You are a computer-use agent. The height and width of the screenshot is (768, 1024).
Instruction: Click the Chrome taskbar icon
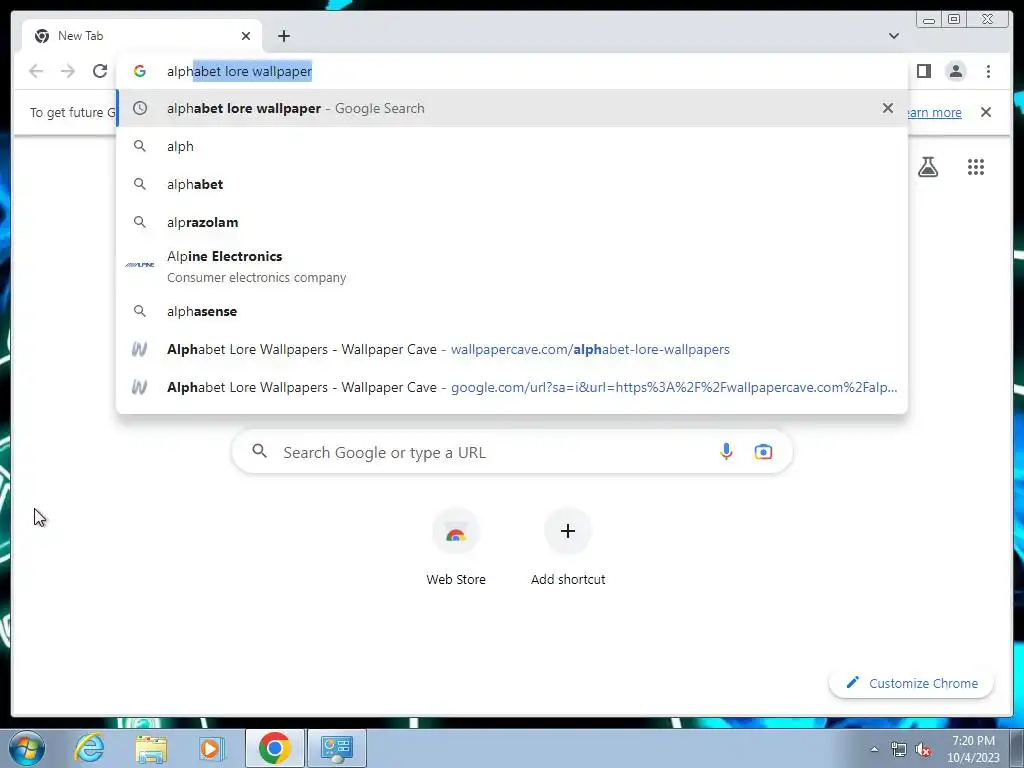click(x=274, y=748)
